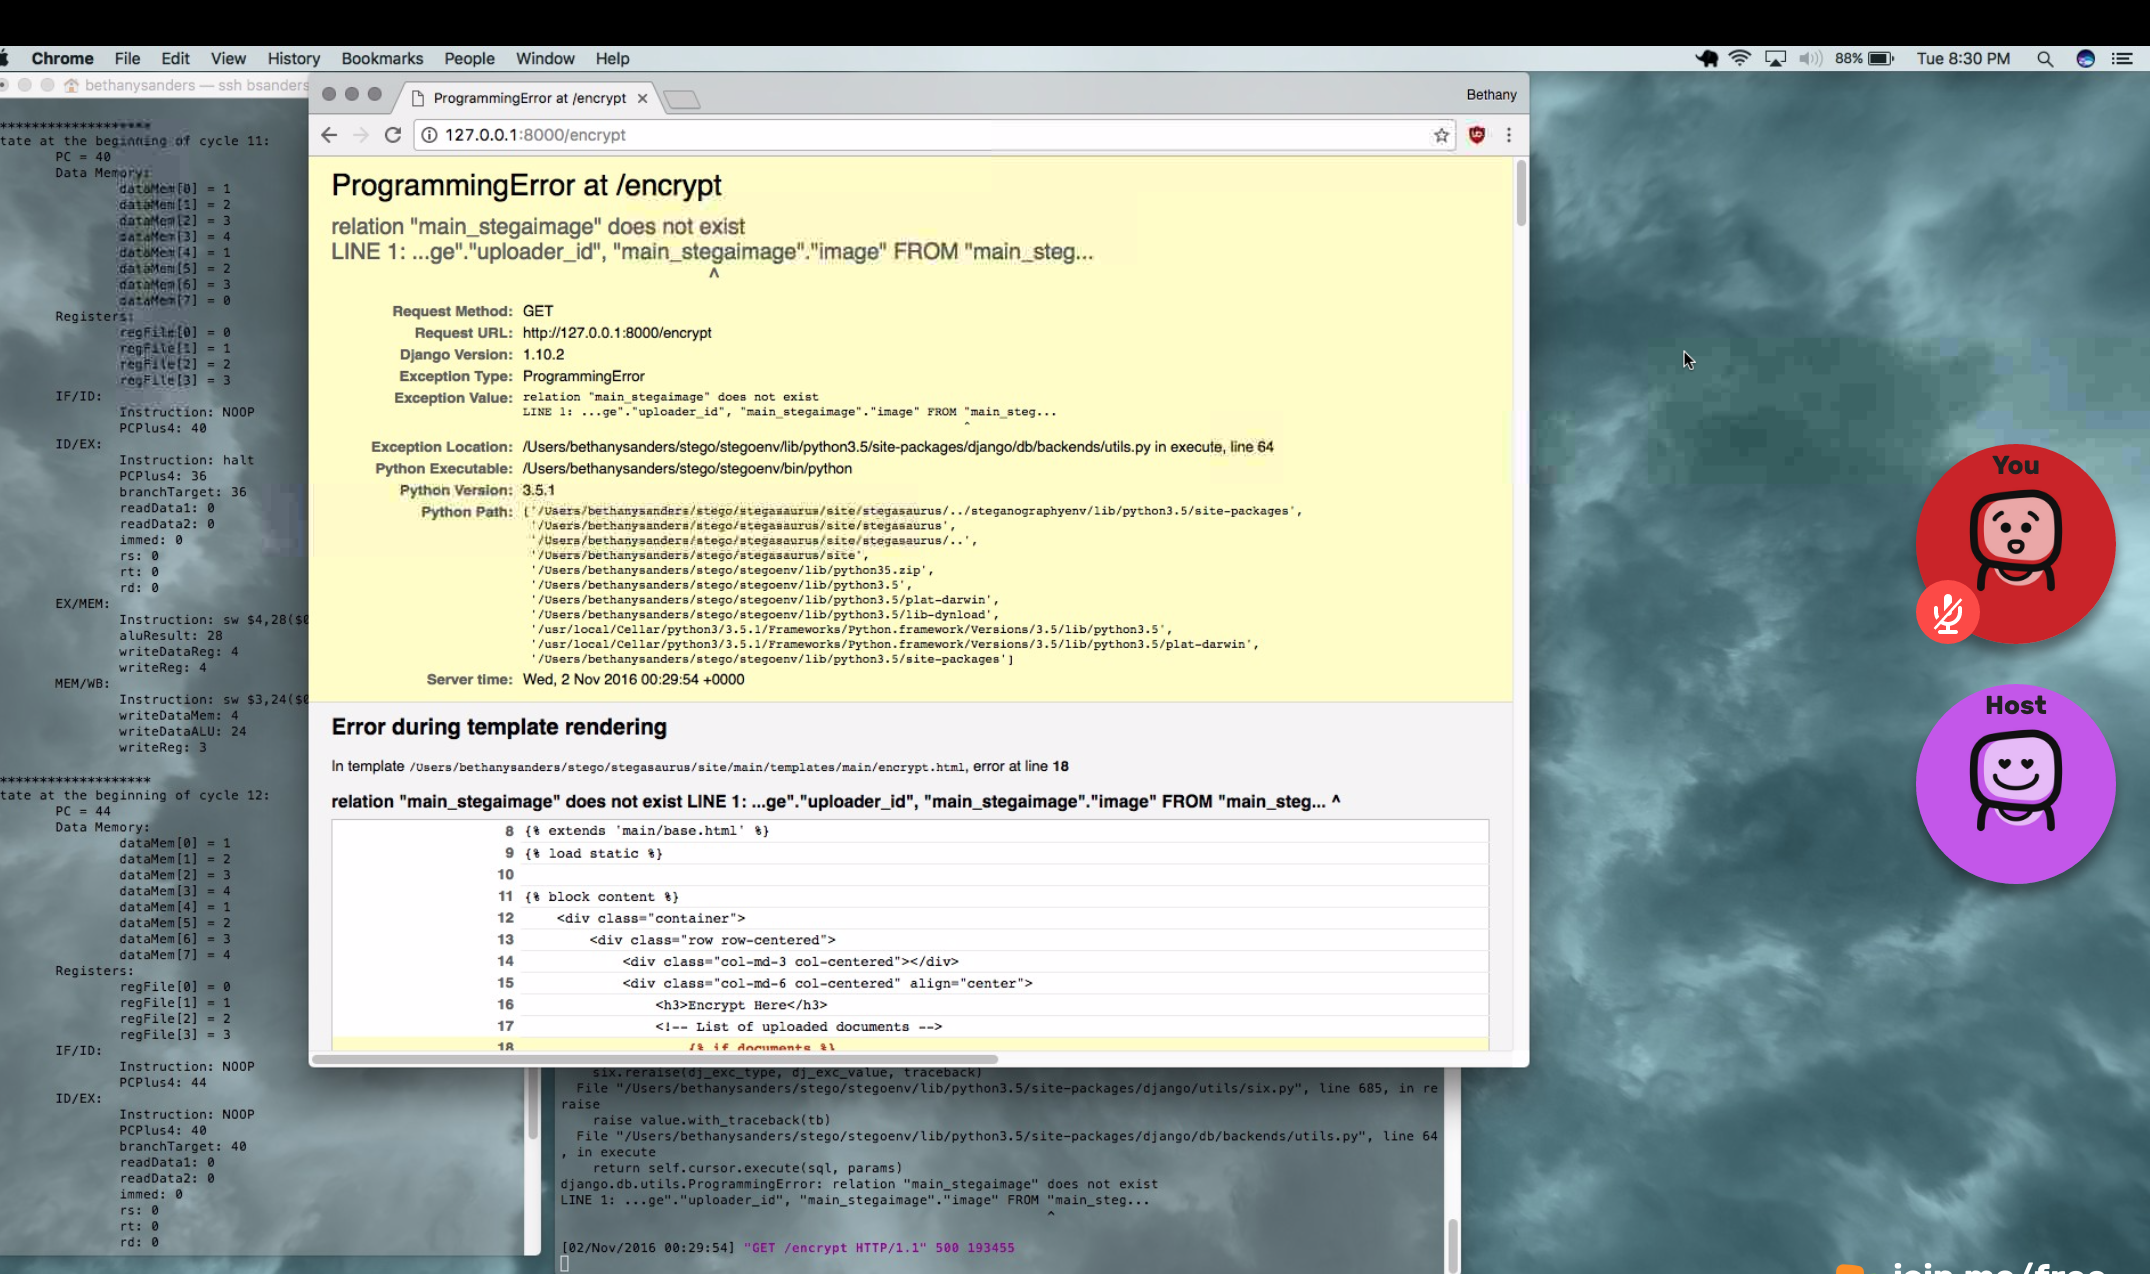Open a new tab in Chrome

(x=682, y=99)
